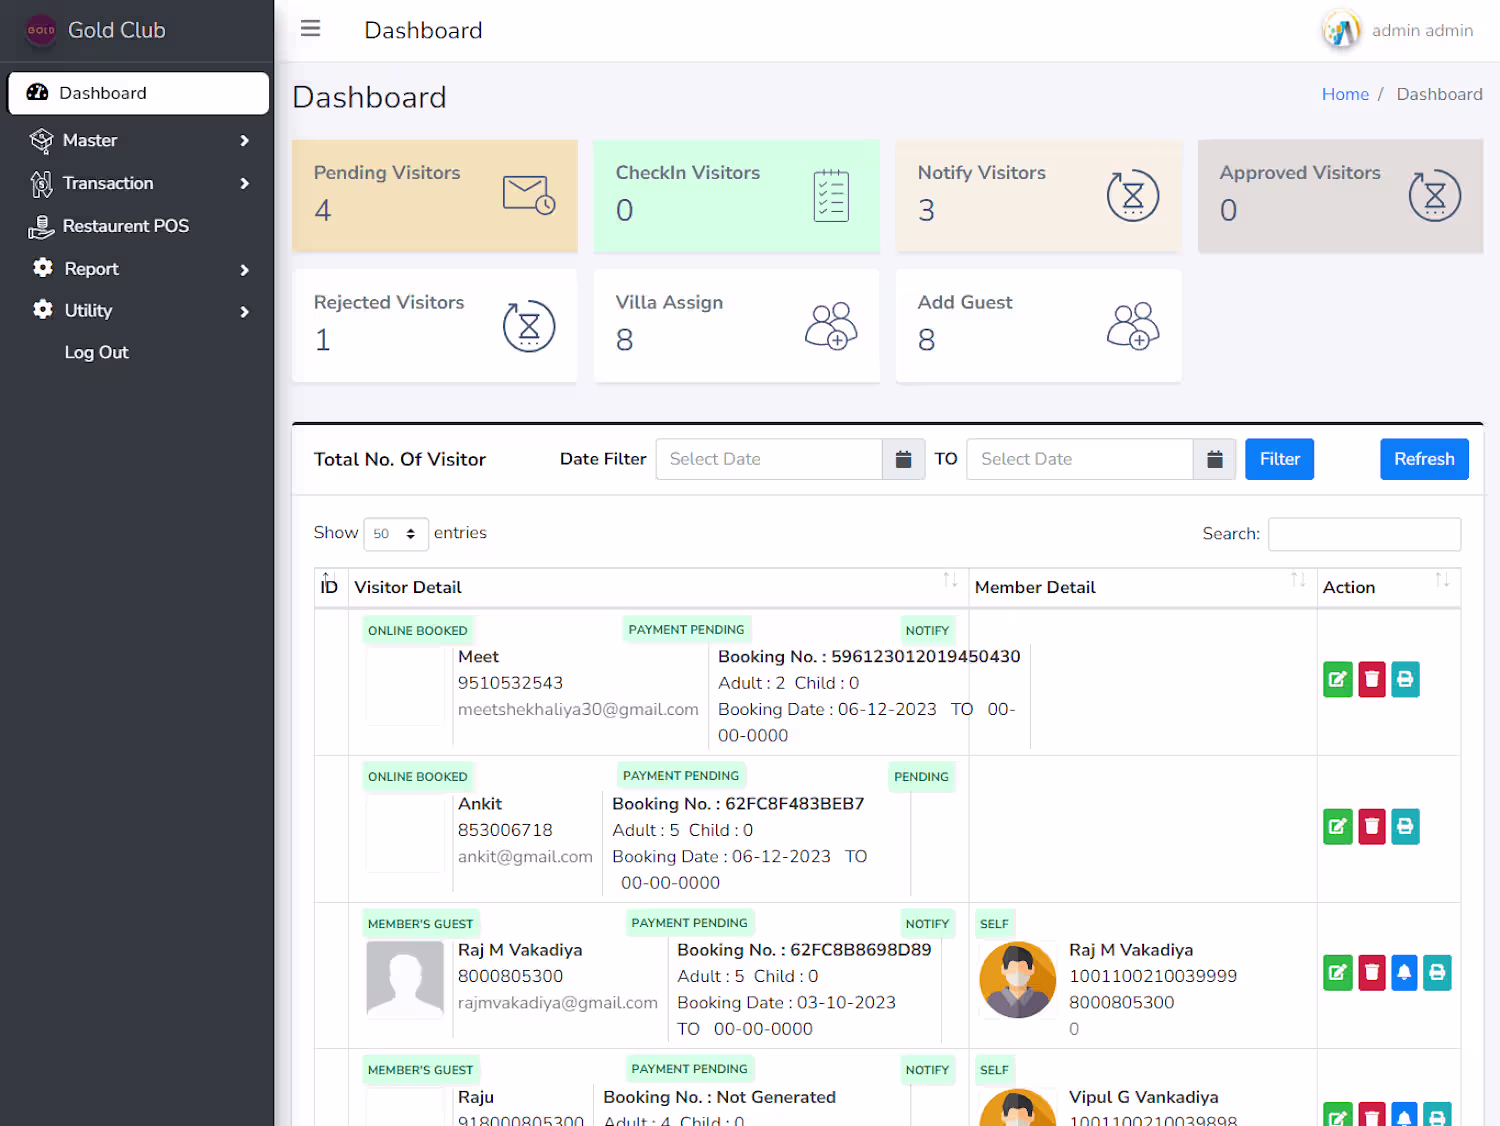Open the admin admin profile avatar
The image size is (1500, 1126).
click(x=1341, y=30)
